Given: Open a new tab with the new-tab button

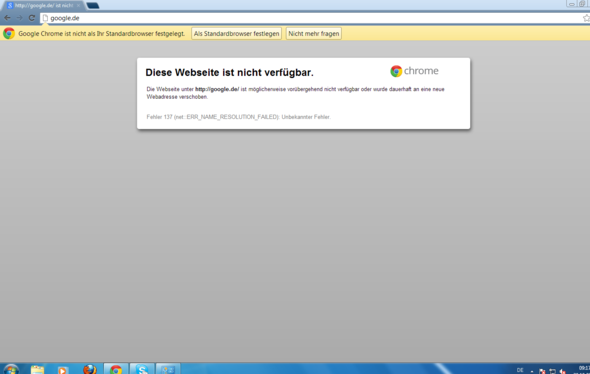Looking at the screenshot, I should tap(93, 5).
